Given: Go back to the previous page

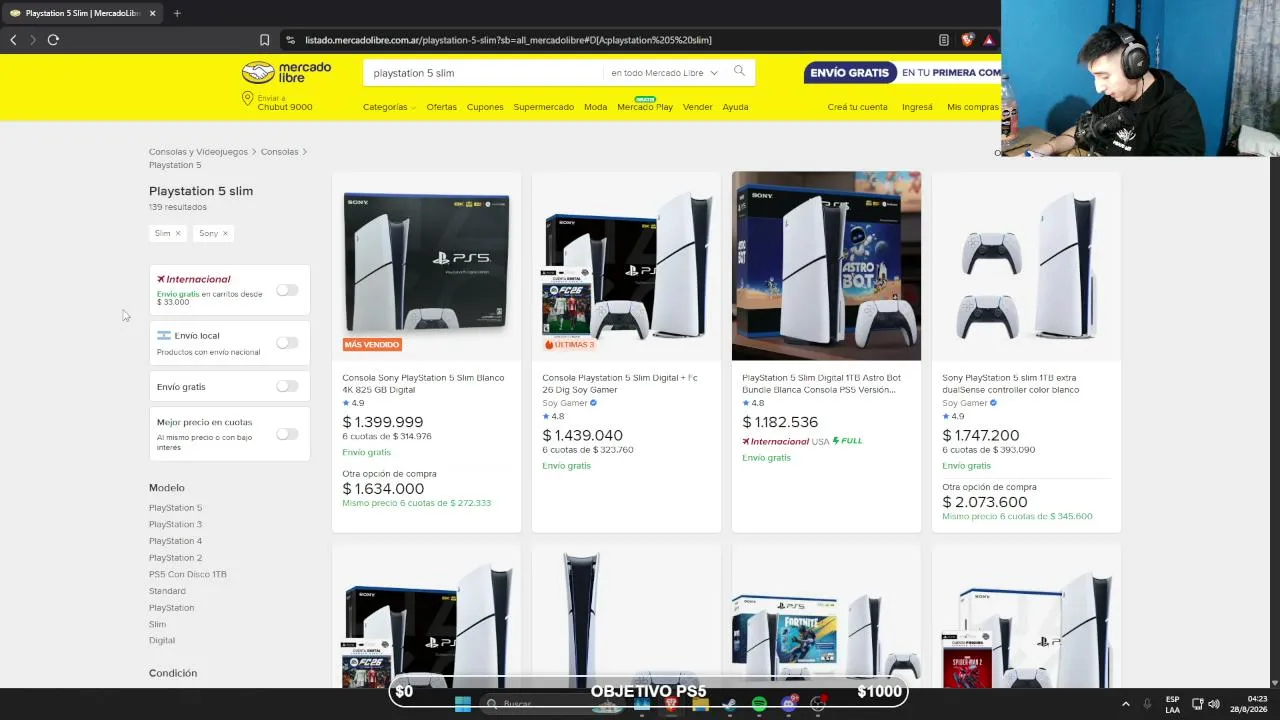Looking at the screenshot, I should click(x=13, y=40).
